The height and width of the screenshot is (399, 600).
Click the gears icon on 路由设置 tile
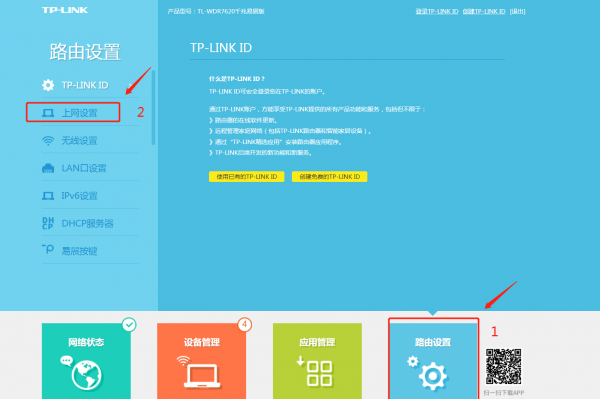tap(427, 373)
